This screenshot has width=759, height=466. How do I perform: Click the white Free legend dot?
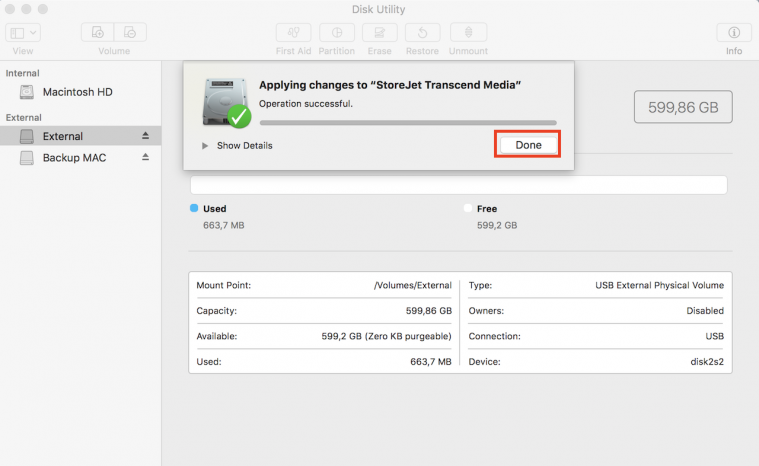(468, 208)
